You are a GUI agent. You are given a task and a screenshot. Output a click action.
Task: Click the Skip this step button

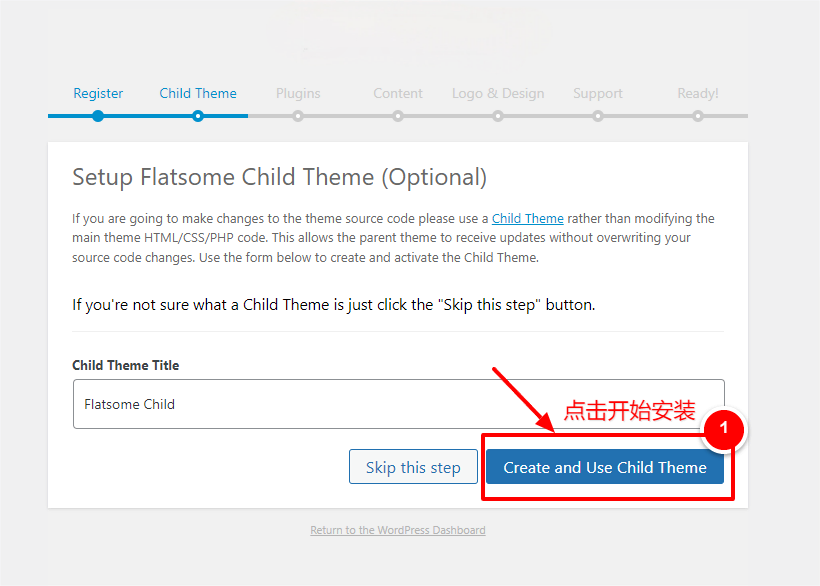[413, 466]
